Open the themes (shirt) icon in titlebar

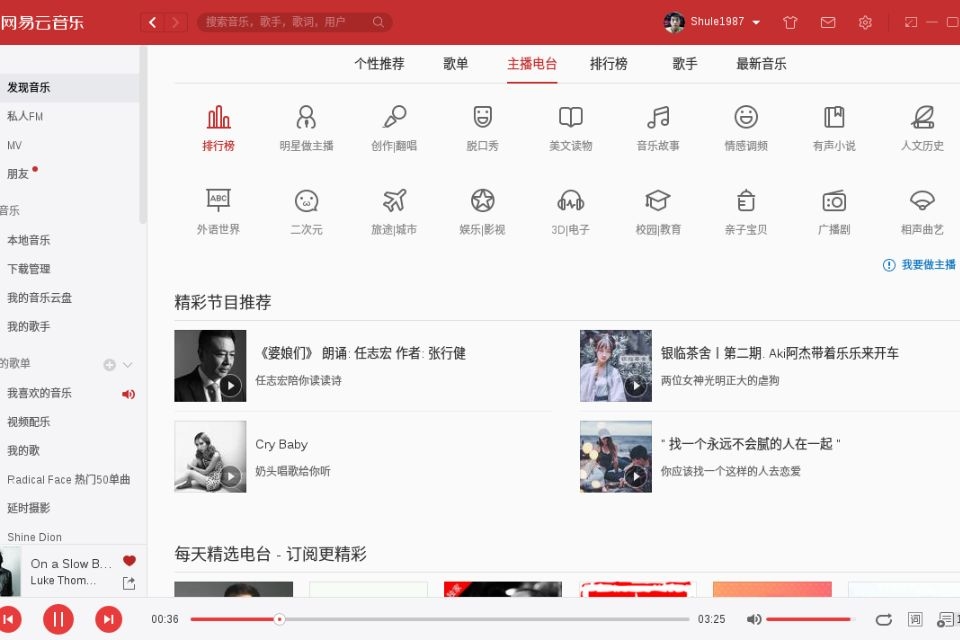click(x=789, y=22)
